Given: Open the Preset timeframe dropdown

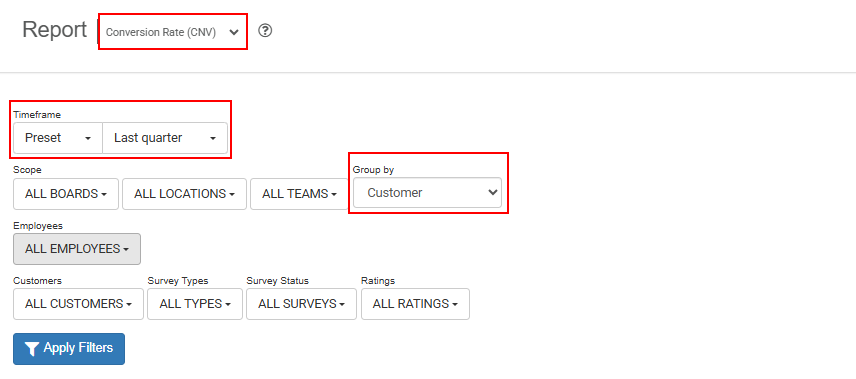Looking at the screenshot, I should [x=58, y=138].
